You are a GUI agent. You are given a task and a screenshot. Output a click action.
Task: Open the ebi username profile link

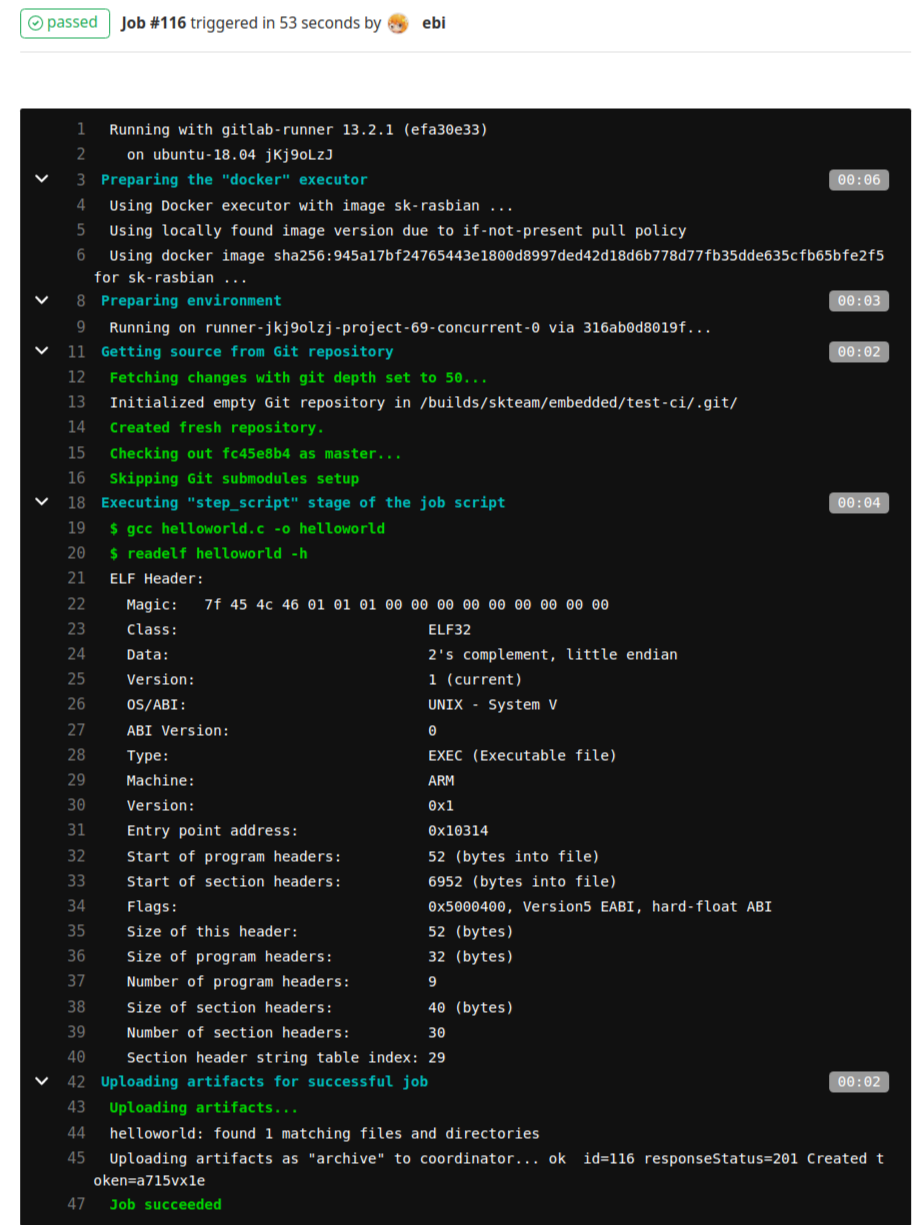[434, 23]
